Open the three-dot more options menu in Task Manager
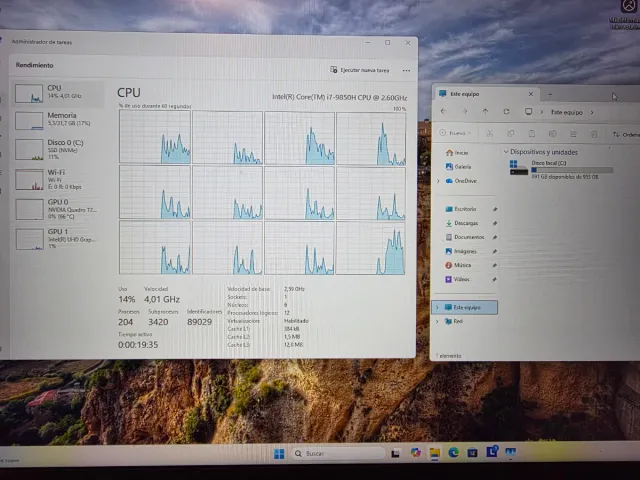 pos(406,70)
